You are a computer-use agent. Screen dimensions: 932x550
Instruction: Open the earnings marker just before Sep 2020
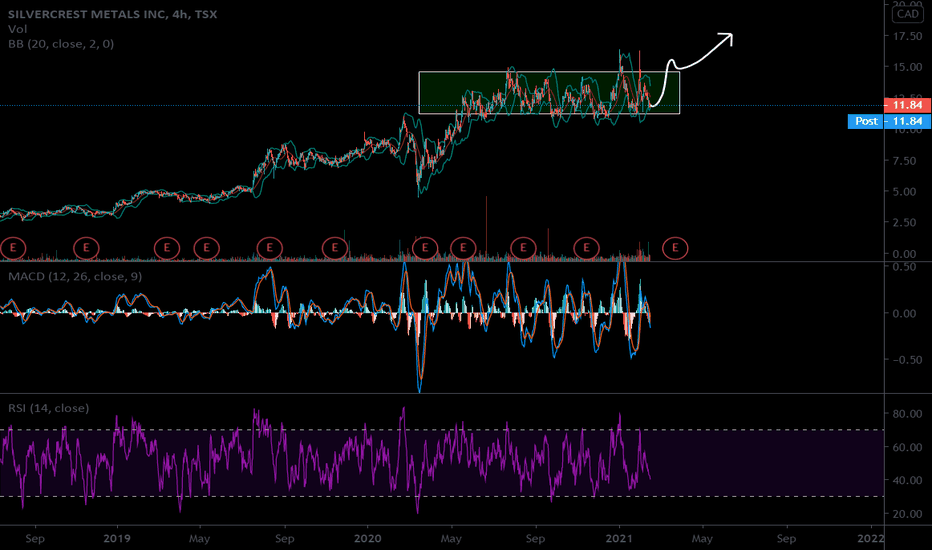click(x=524, y=248)
